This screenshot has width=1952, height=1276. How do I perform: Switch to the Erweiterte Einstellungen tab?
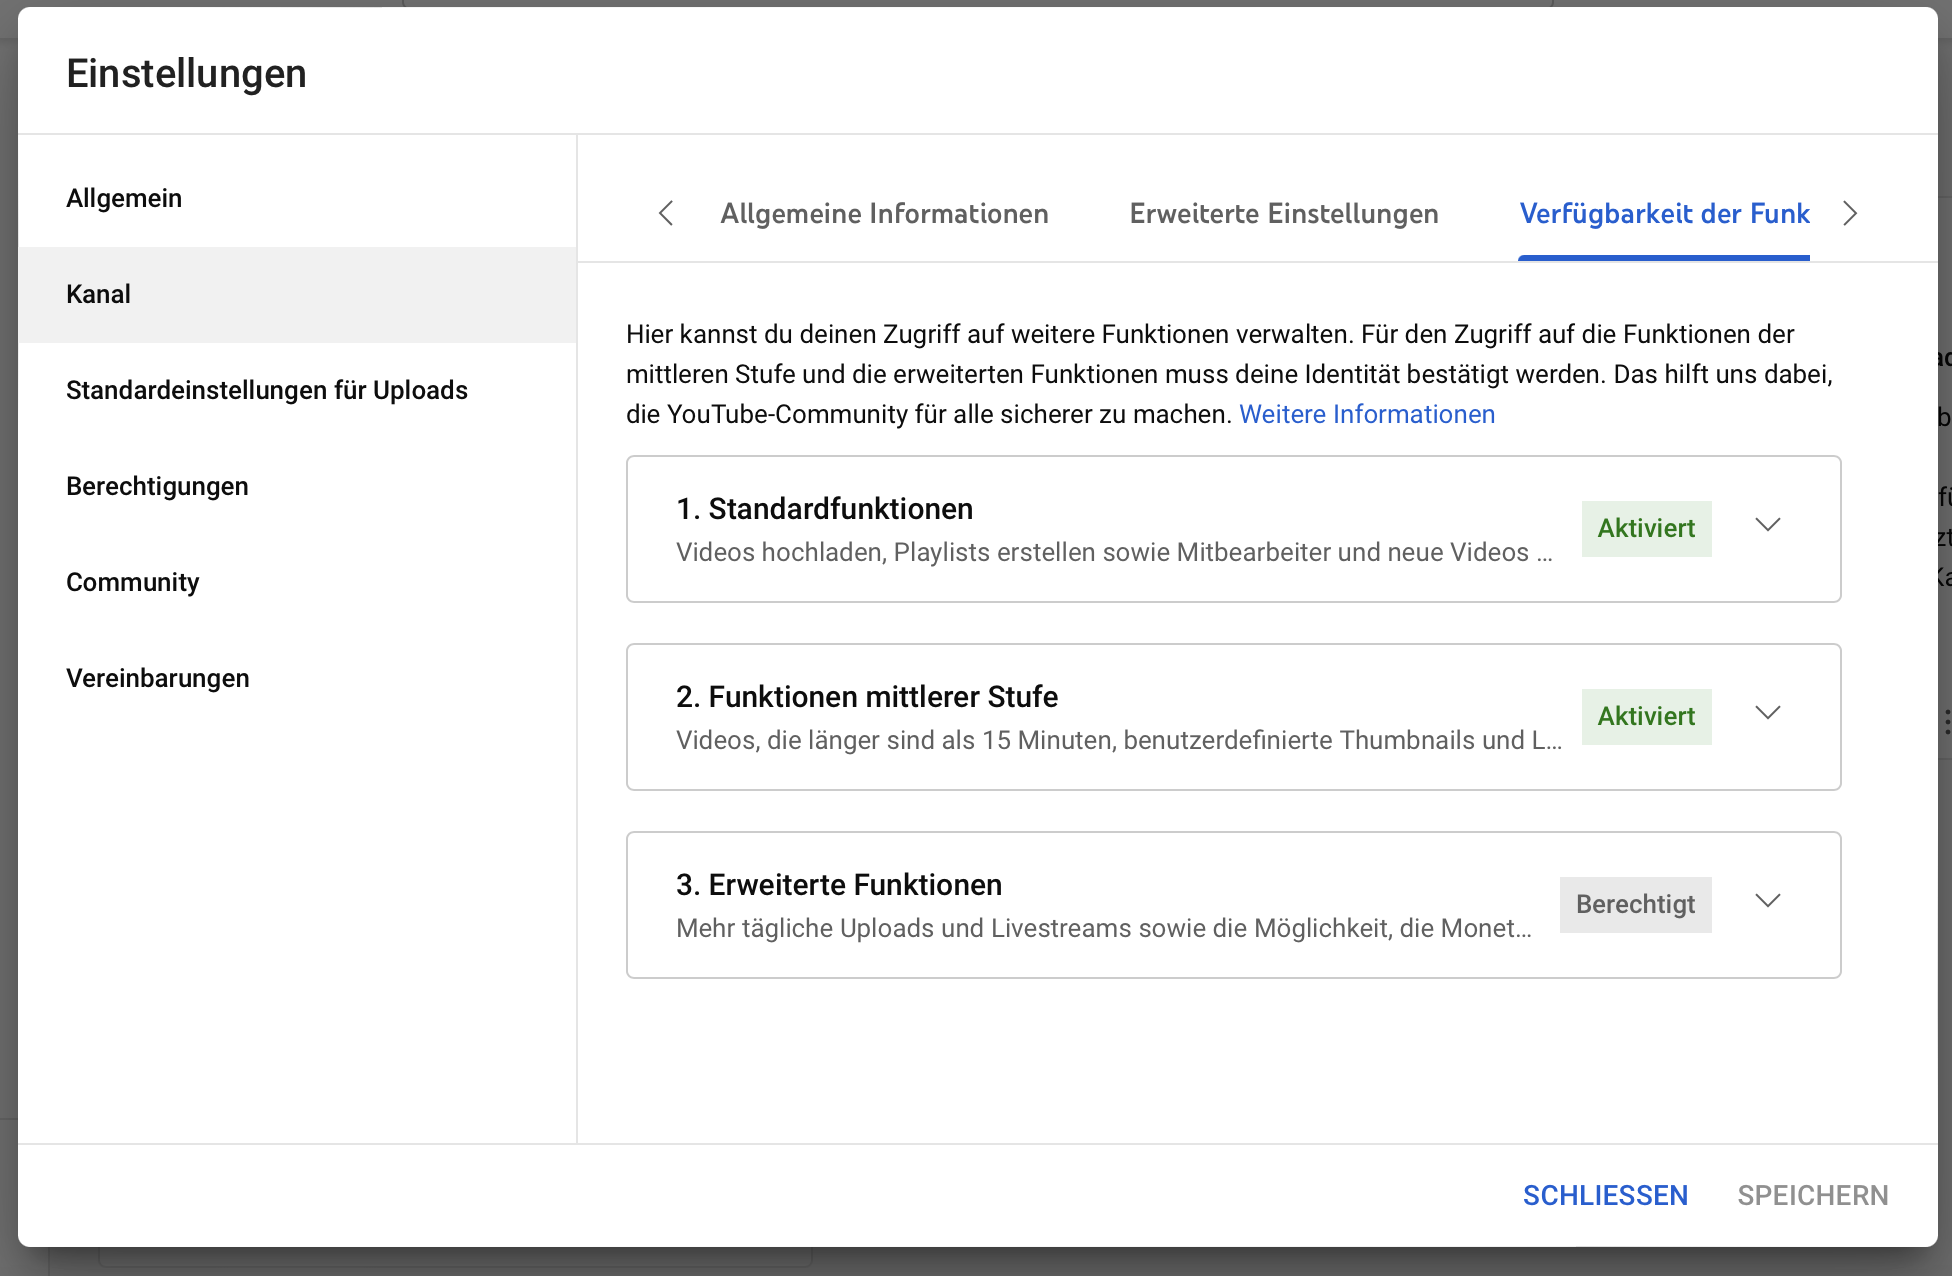click(1283, 214)
